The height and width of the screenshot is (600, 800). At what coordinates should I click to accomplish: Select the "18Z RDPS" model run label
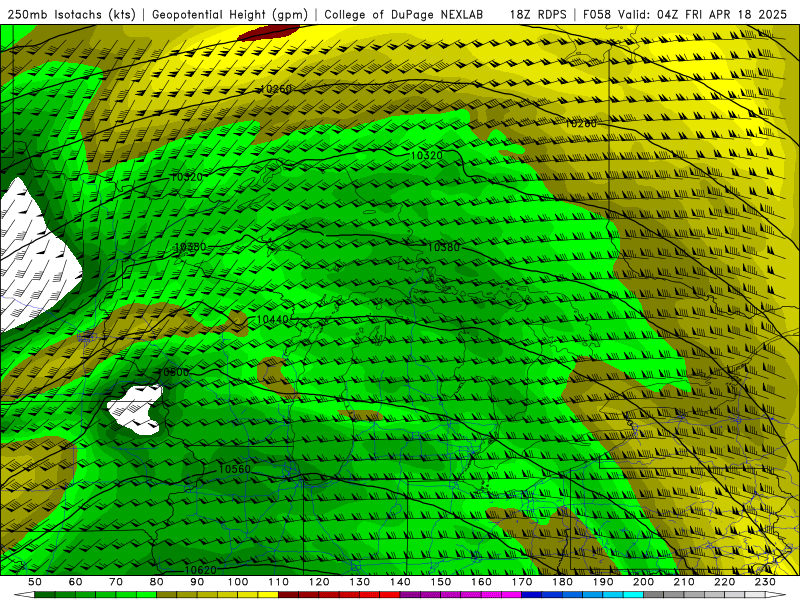(538, 14)
